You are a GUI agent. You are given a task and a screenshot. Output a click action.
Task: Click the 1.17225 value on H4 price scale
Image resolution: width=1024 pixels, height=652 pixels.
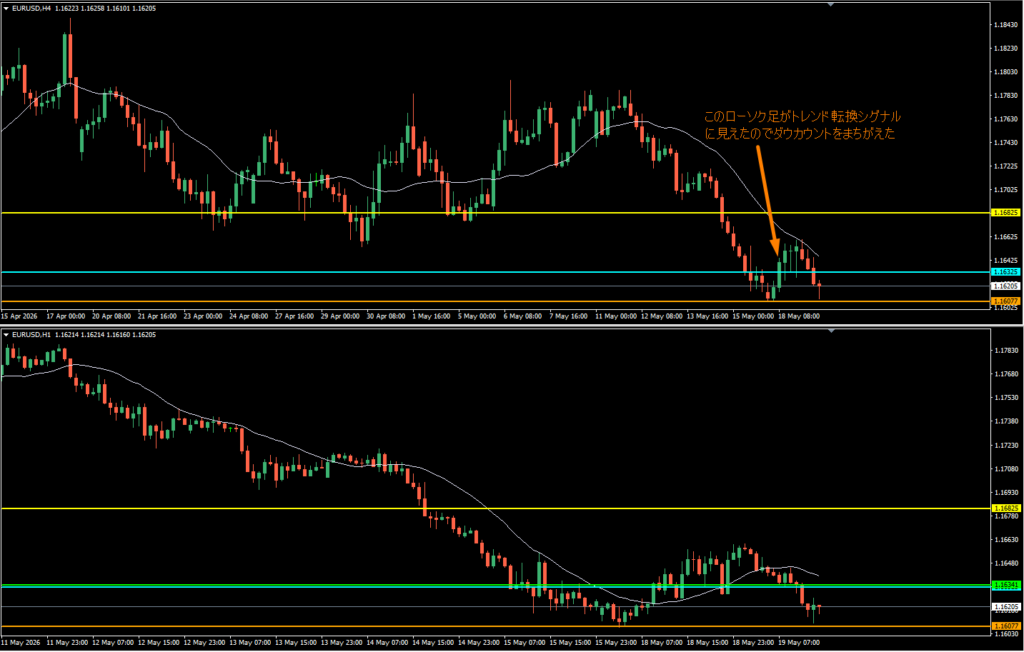[x=1004, y=166]
